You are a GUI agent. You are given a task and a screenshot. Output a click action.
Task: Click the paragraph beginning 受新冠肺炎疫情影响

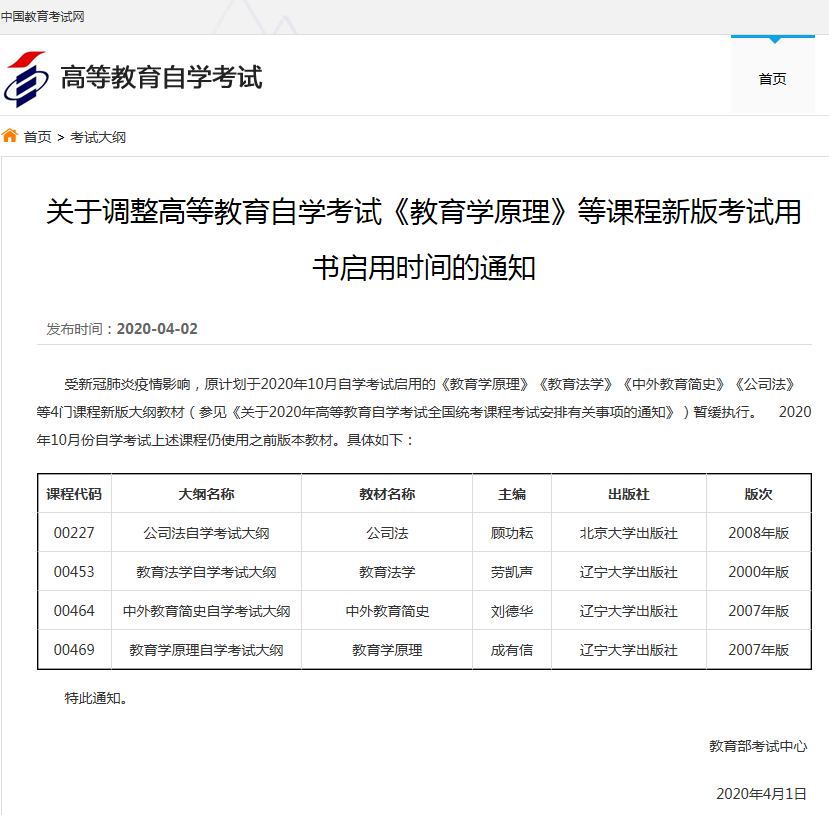[424, 412]
